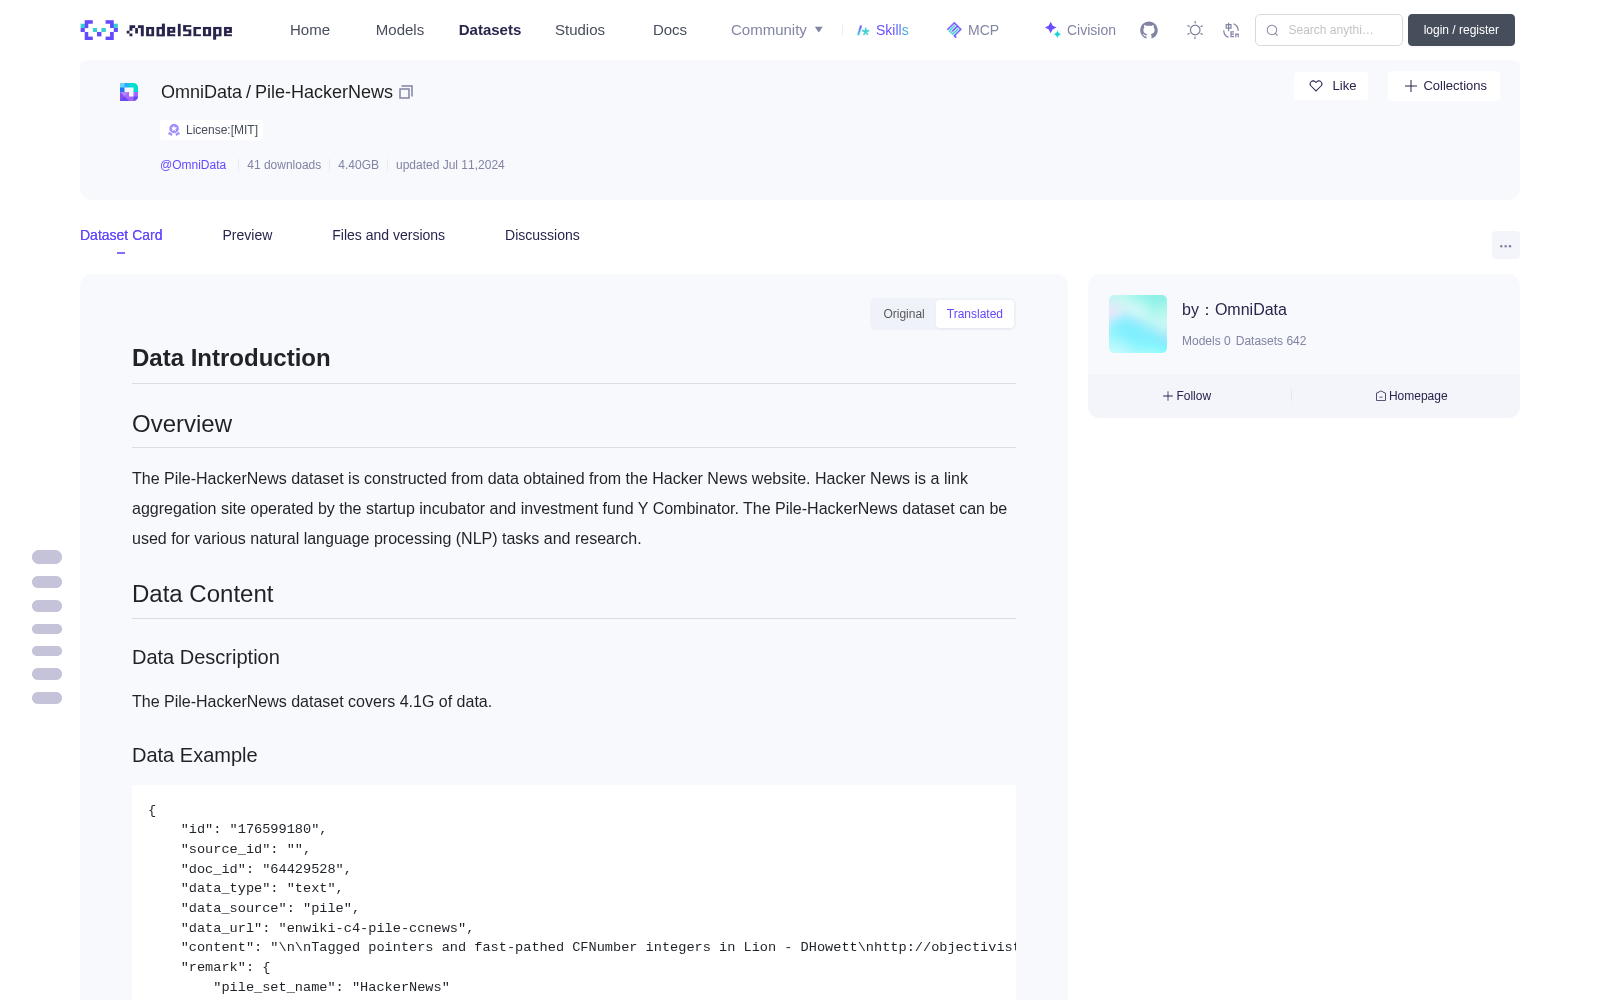This screenshot has height=1000, width=1600.
Task: Open the Skills navigation item
Action: (x=883, y=30)
